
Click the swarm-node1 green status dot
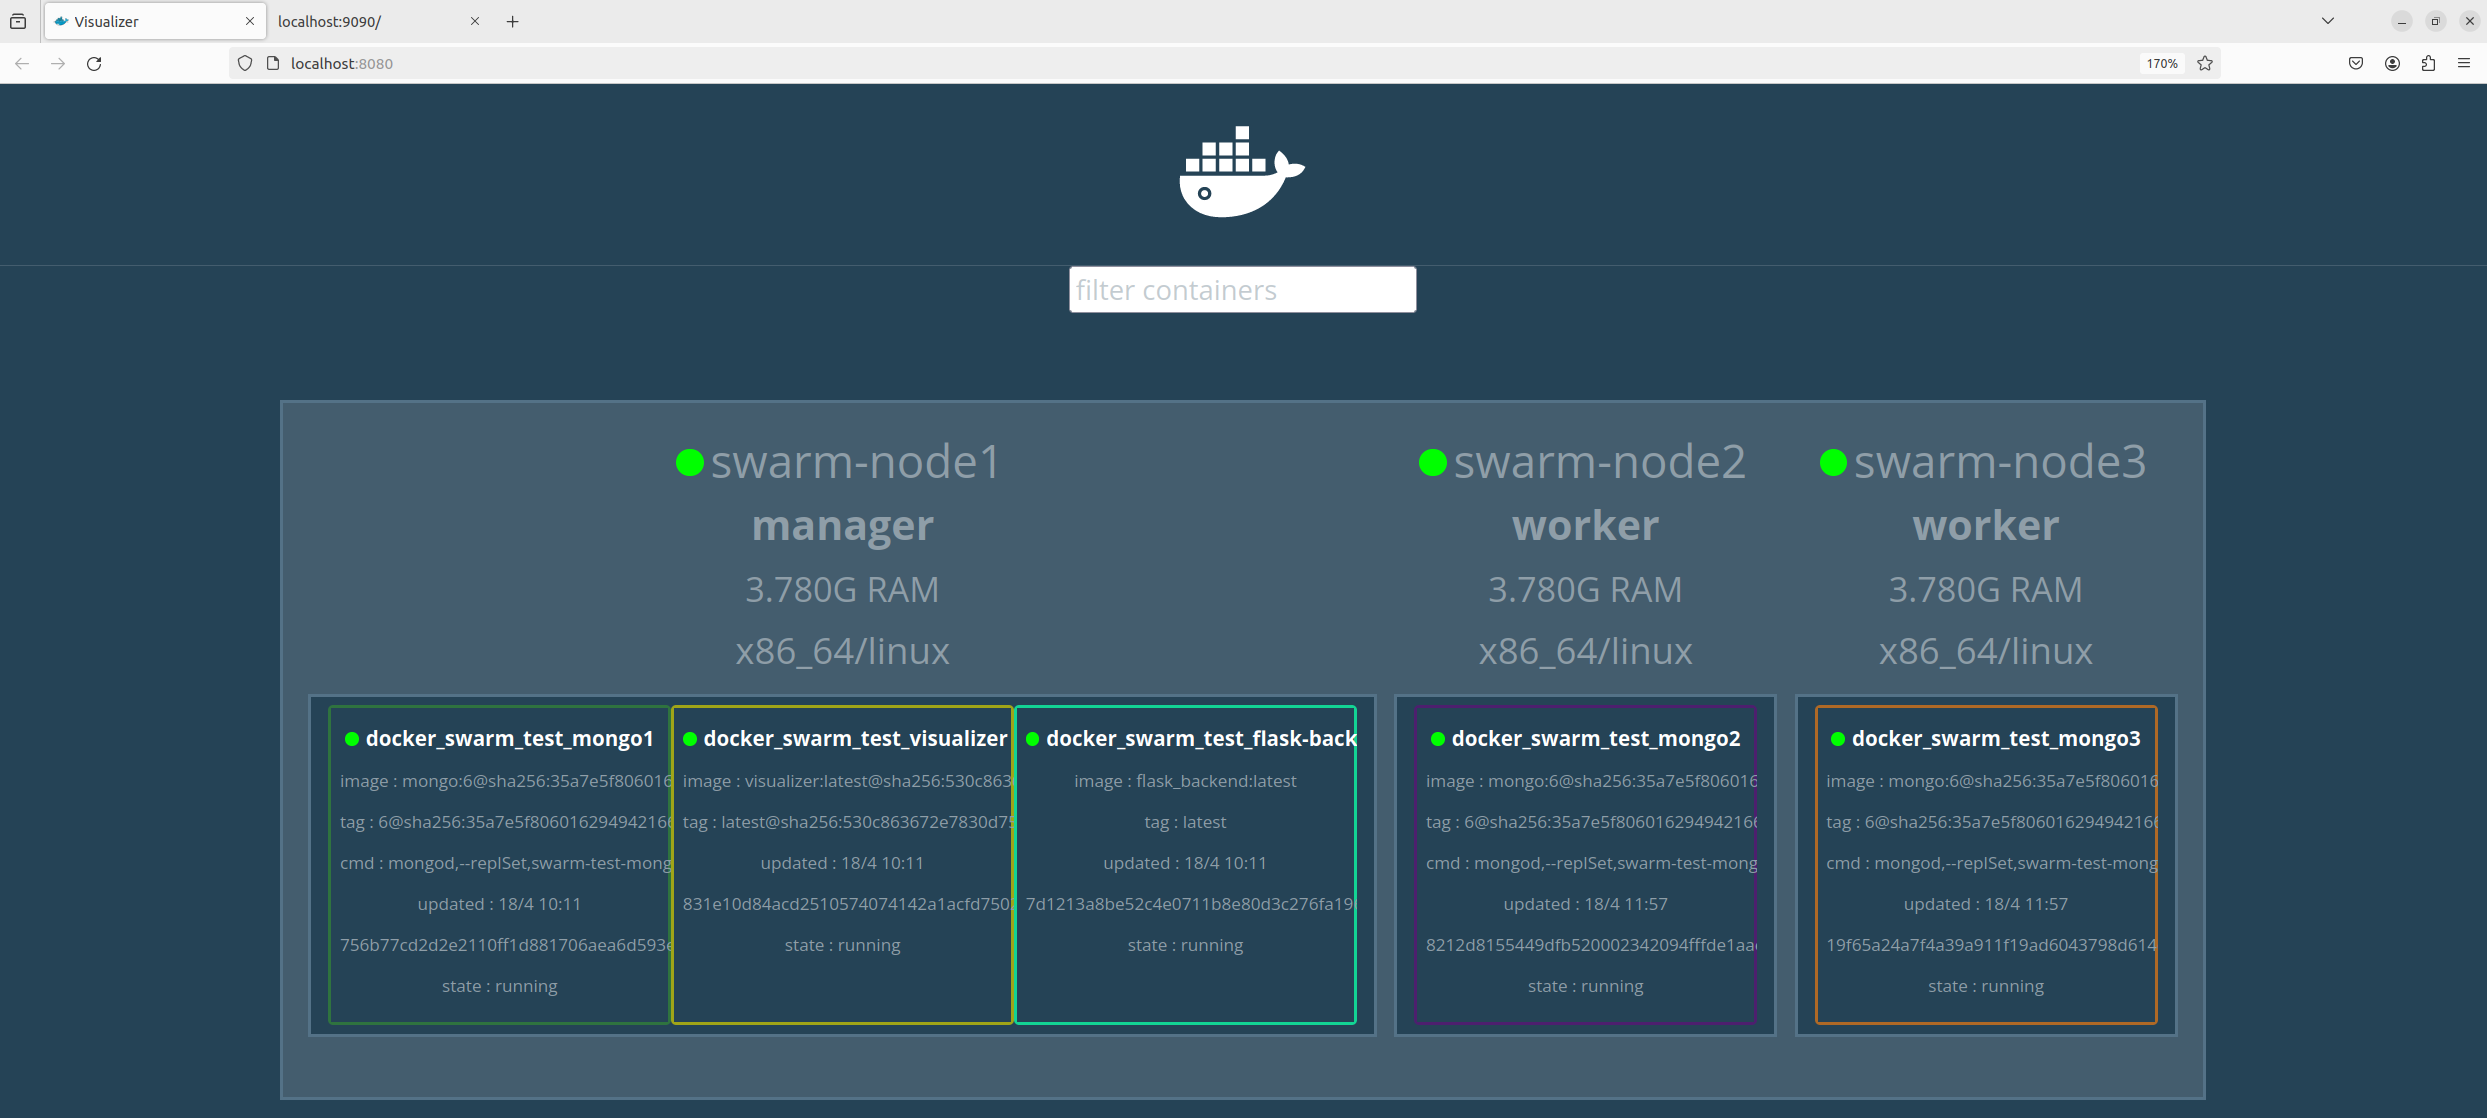[x=689, y=462]
